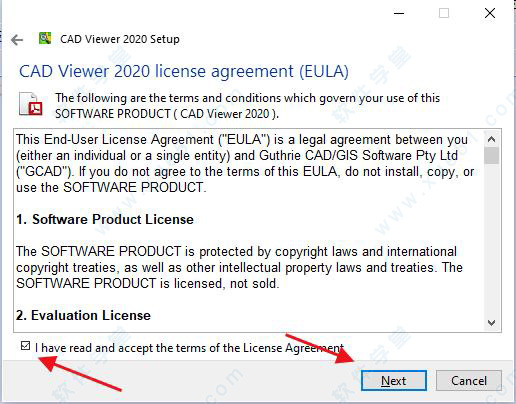Toggle the accept License Agreement checkbox

coord(25,346)
